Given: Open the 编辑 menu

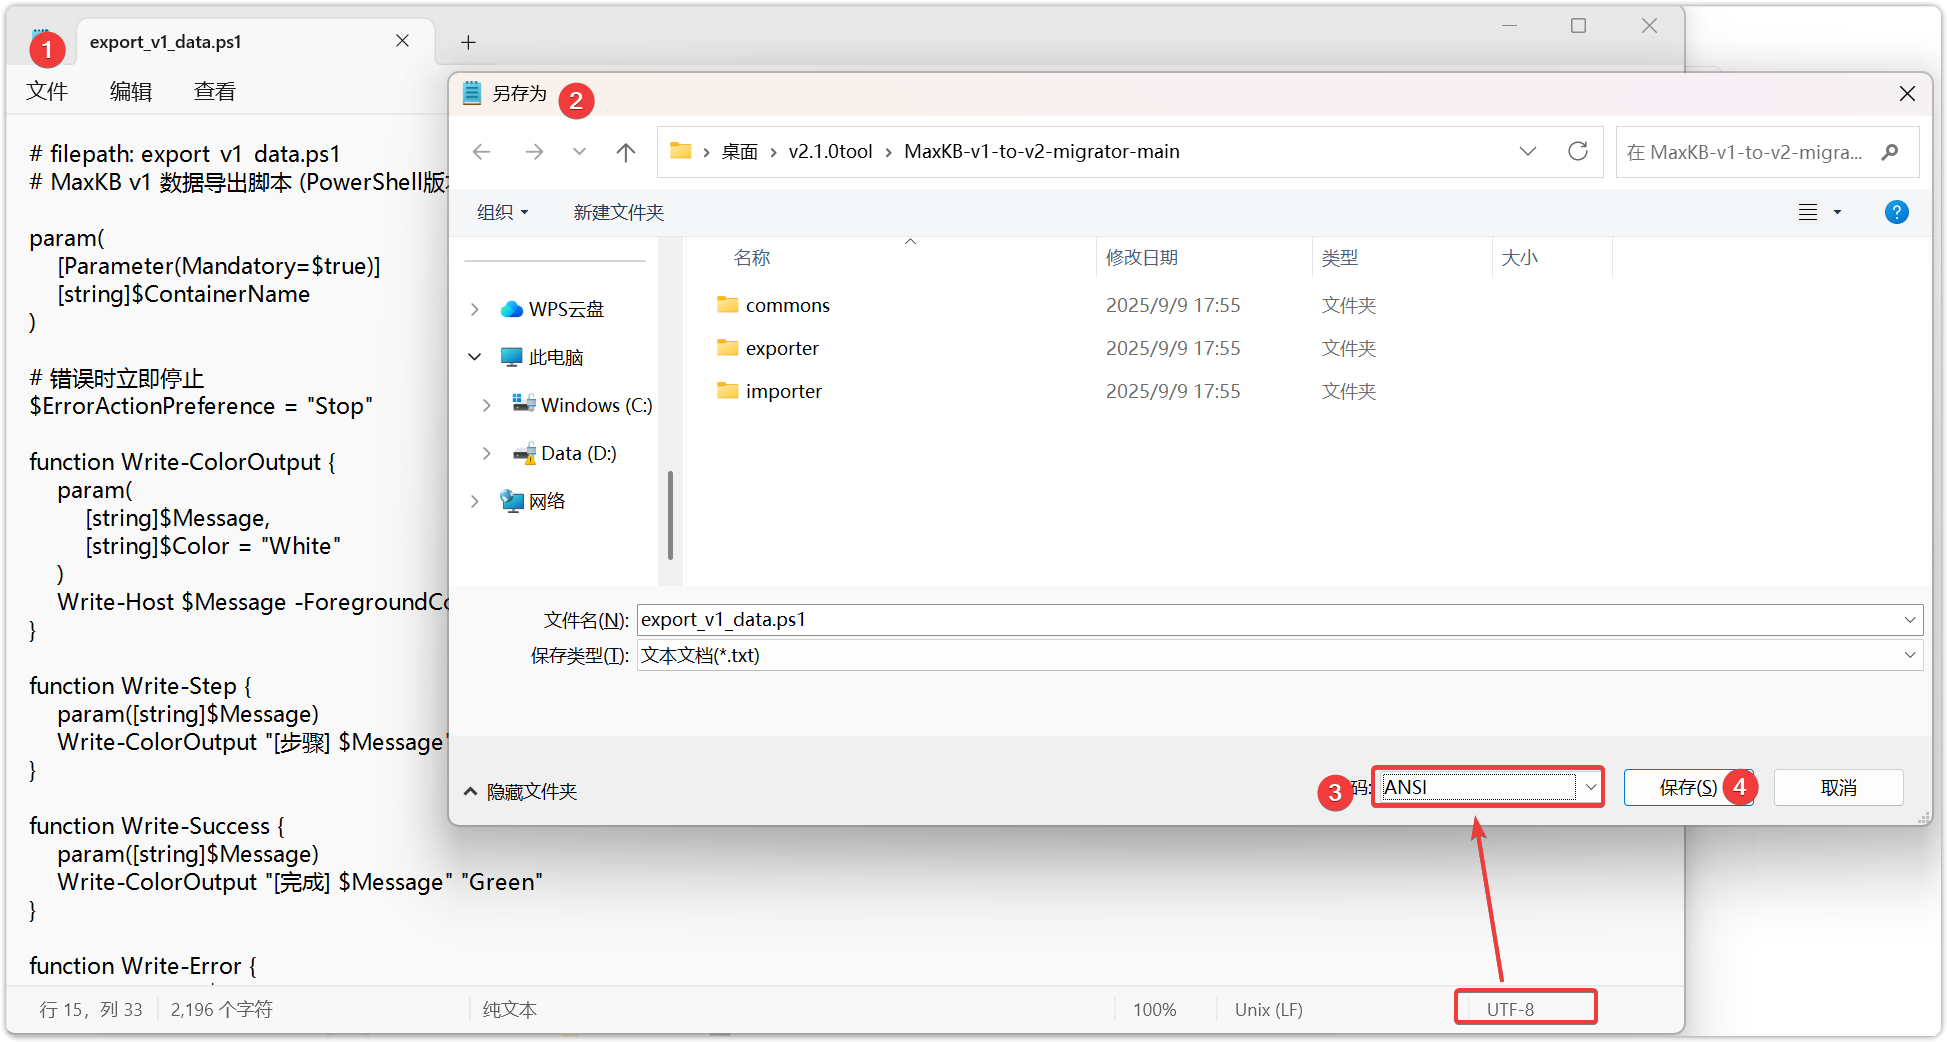Looking at the screenshot, I should (x=131, y=92).
